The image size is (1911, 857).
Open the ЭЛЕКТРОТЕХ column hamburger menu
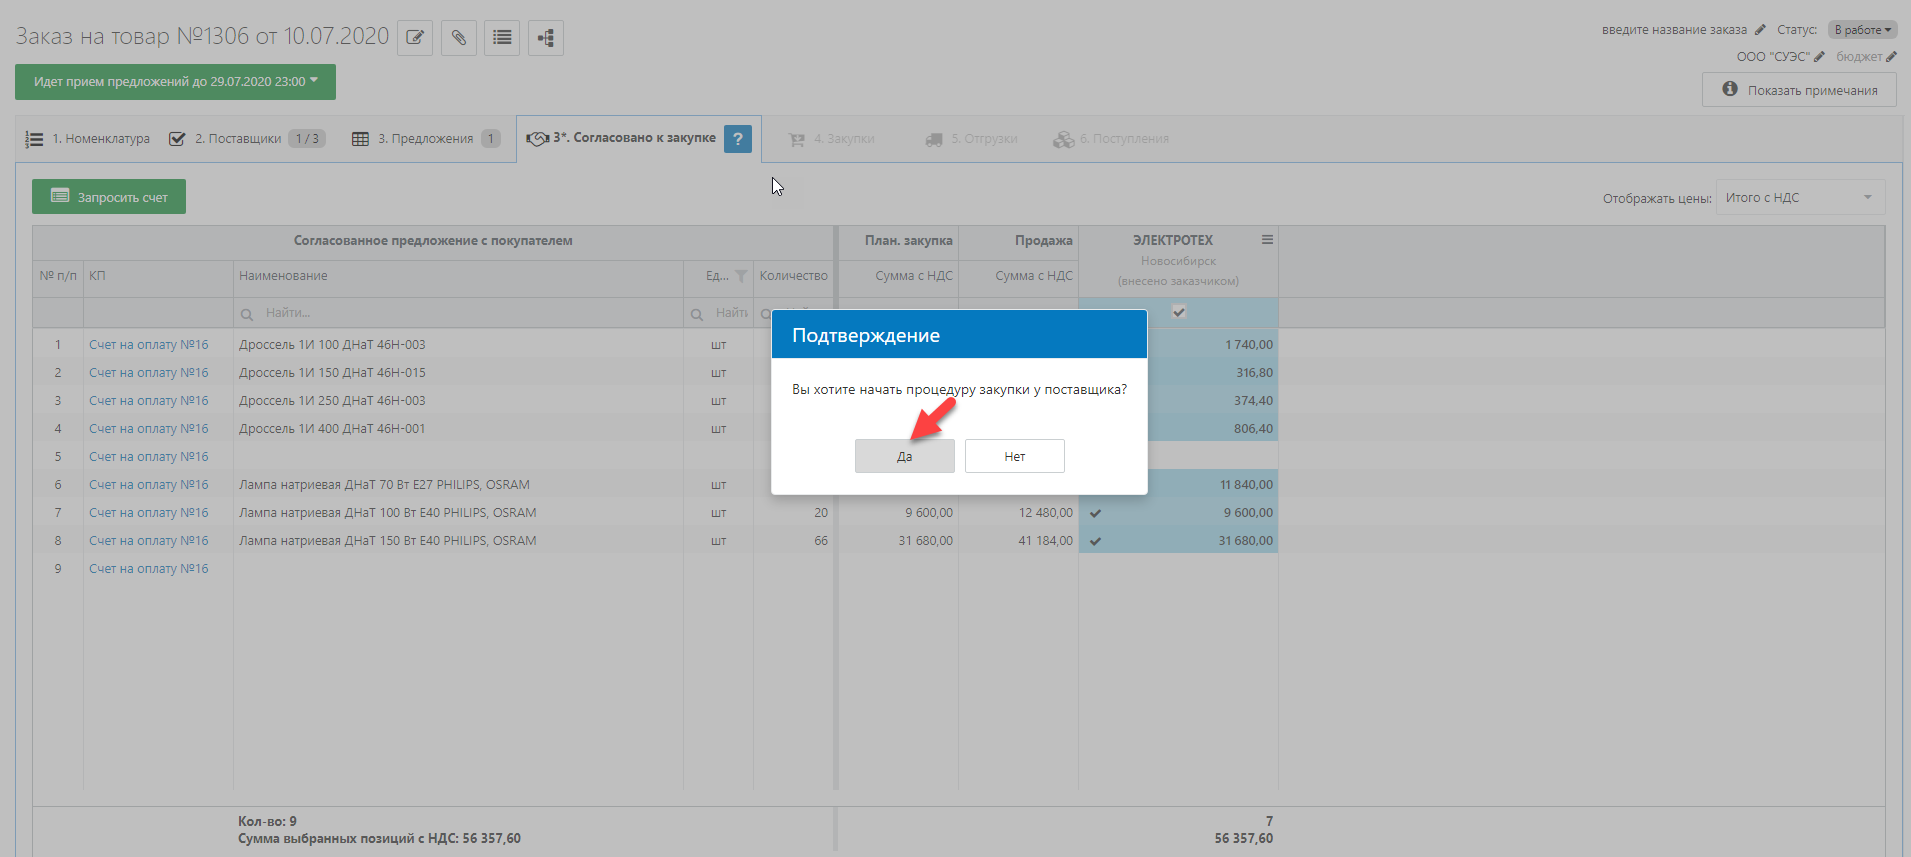click(1267, 240)
